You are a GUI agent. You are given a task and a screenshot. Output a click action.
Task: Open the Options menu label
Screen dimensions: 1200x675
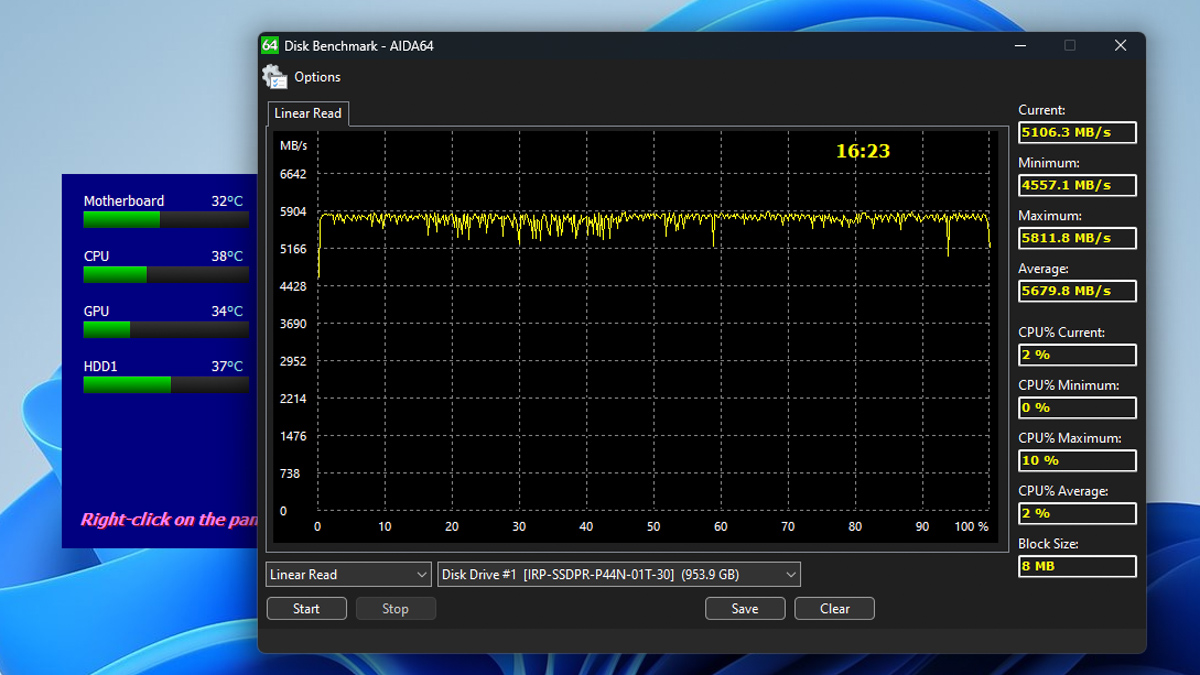click(317, 77)
